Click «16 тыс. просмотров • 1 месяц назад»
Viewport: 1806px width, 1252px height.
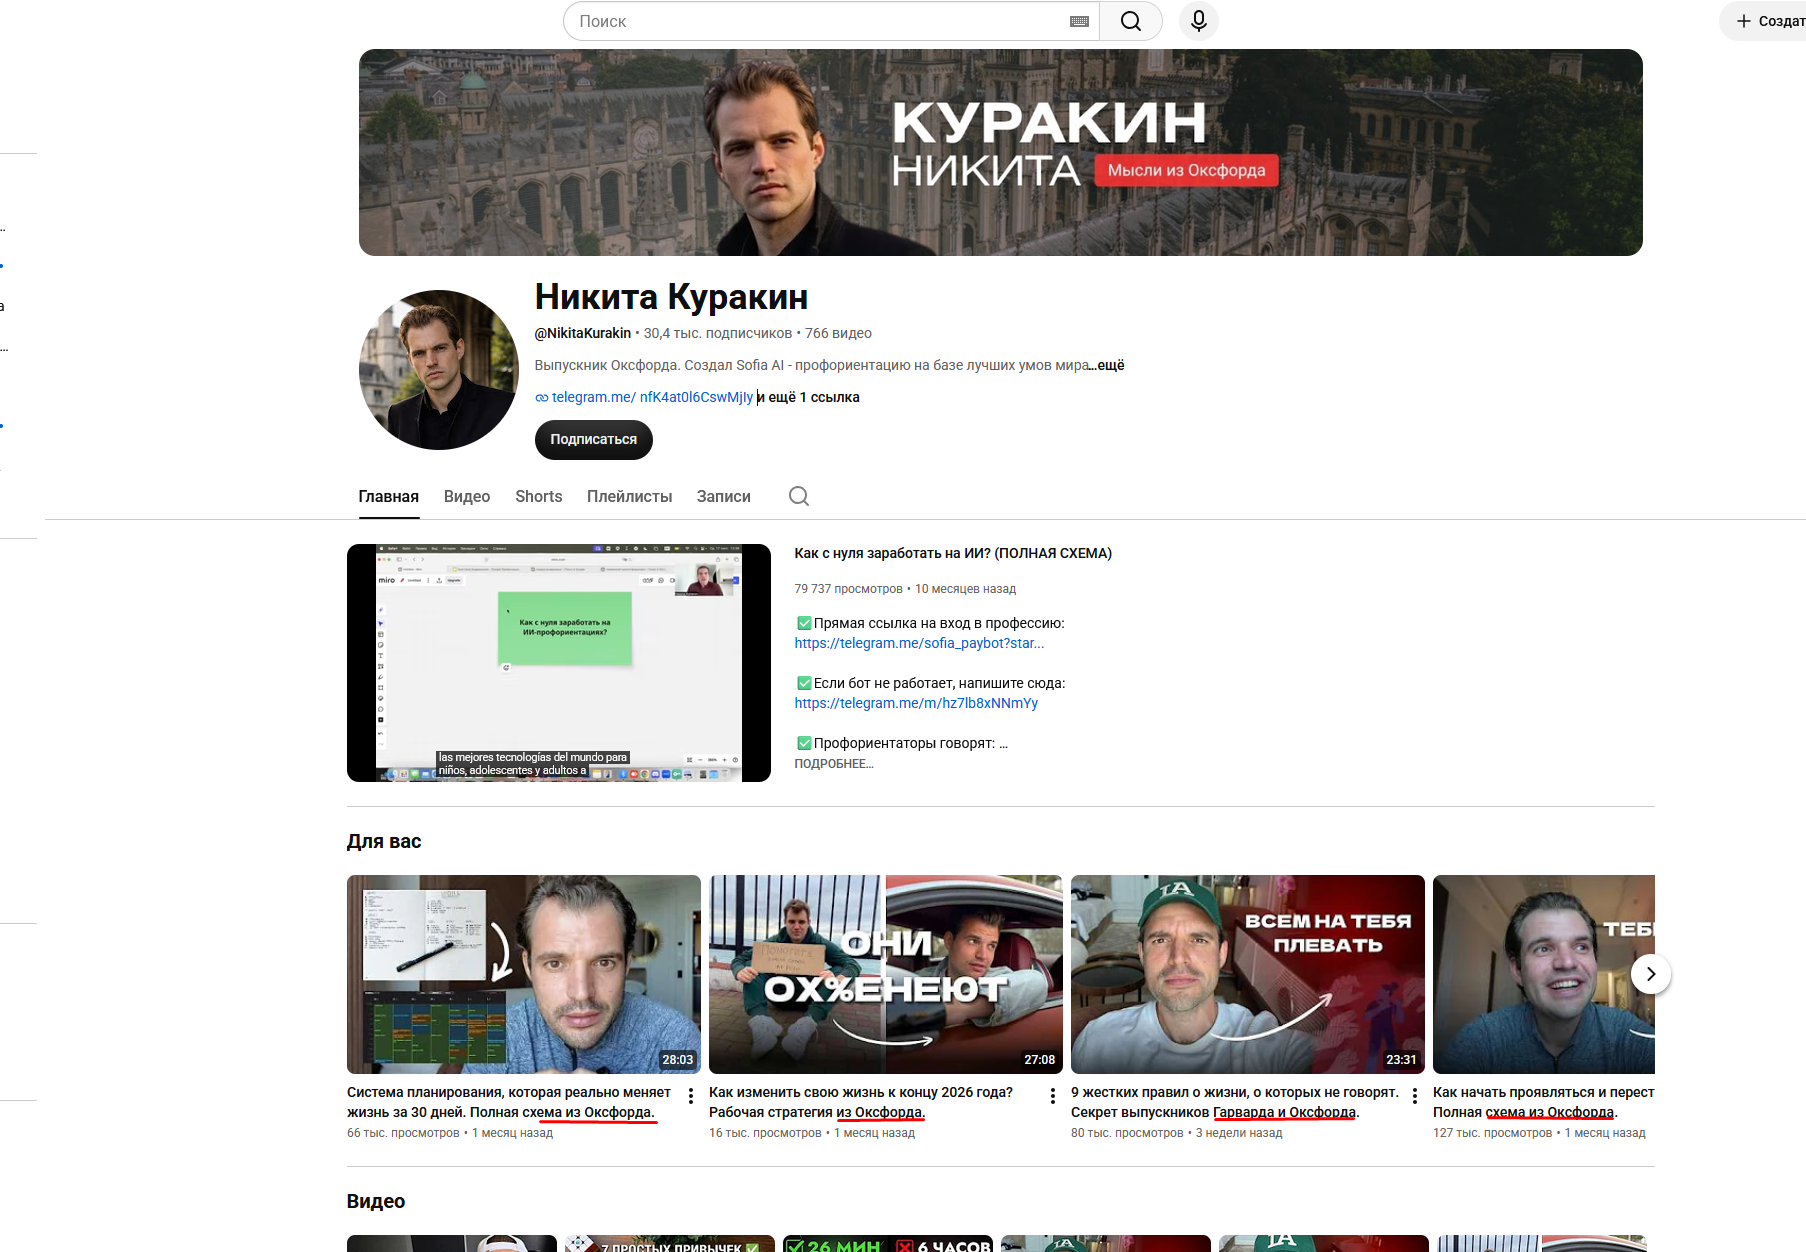coord(812,1133)
